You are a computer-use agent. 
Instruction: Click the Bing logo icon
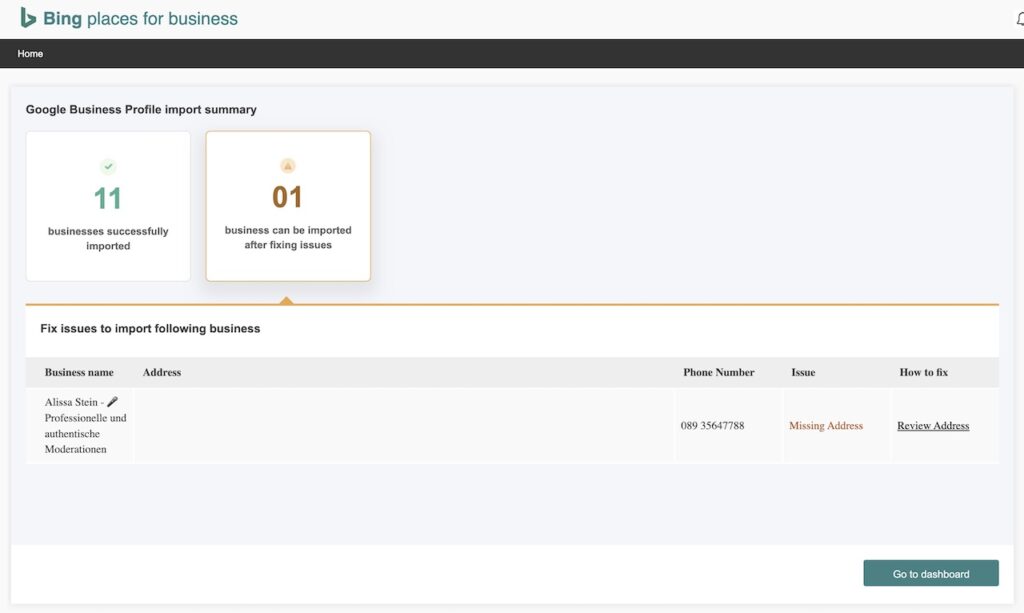pyautogui.click(x=27, y=18)
